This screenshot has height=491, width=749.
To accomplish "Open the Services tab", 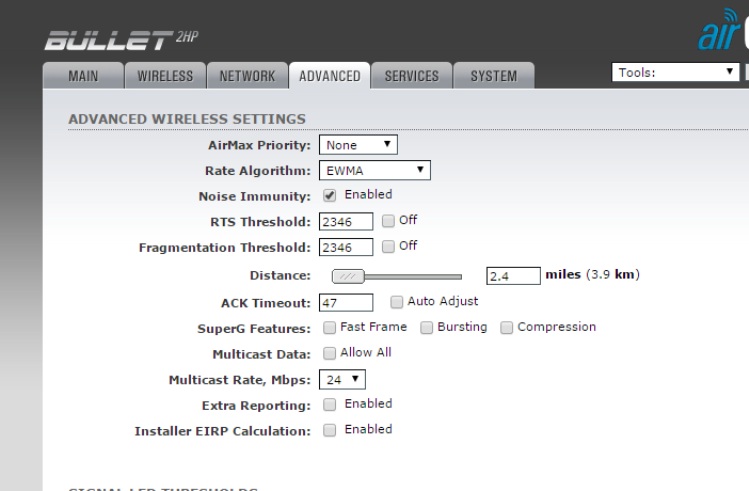I will coord(411,76).
